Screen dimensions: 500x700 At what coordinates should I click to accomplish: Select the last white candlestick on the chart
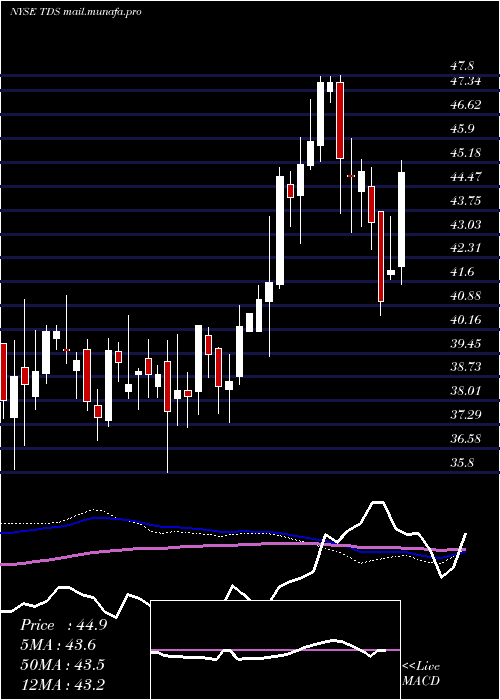[x=401, y=220]
